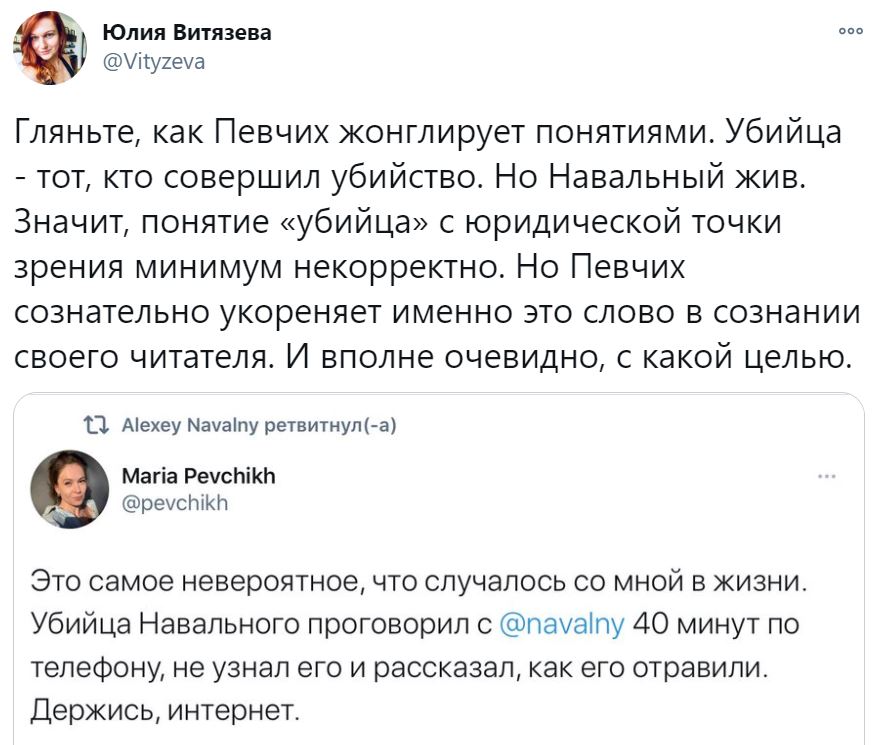Image resolution: width=886 pixels, height=745 pixels.
Task: Click "Alexey Navalny ретвитнул(-а)" label
Action: coord(258,425)
